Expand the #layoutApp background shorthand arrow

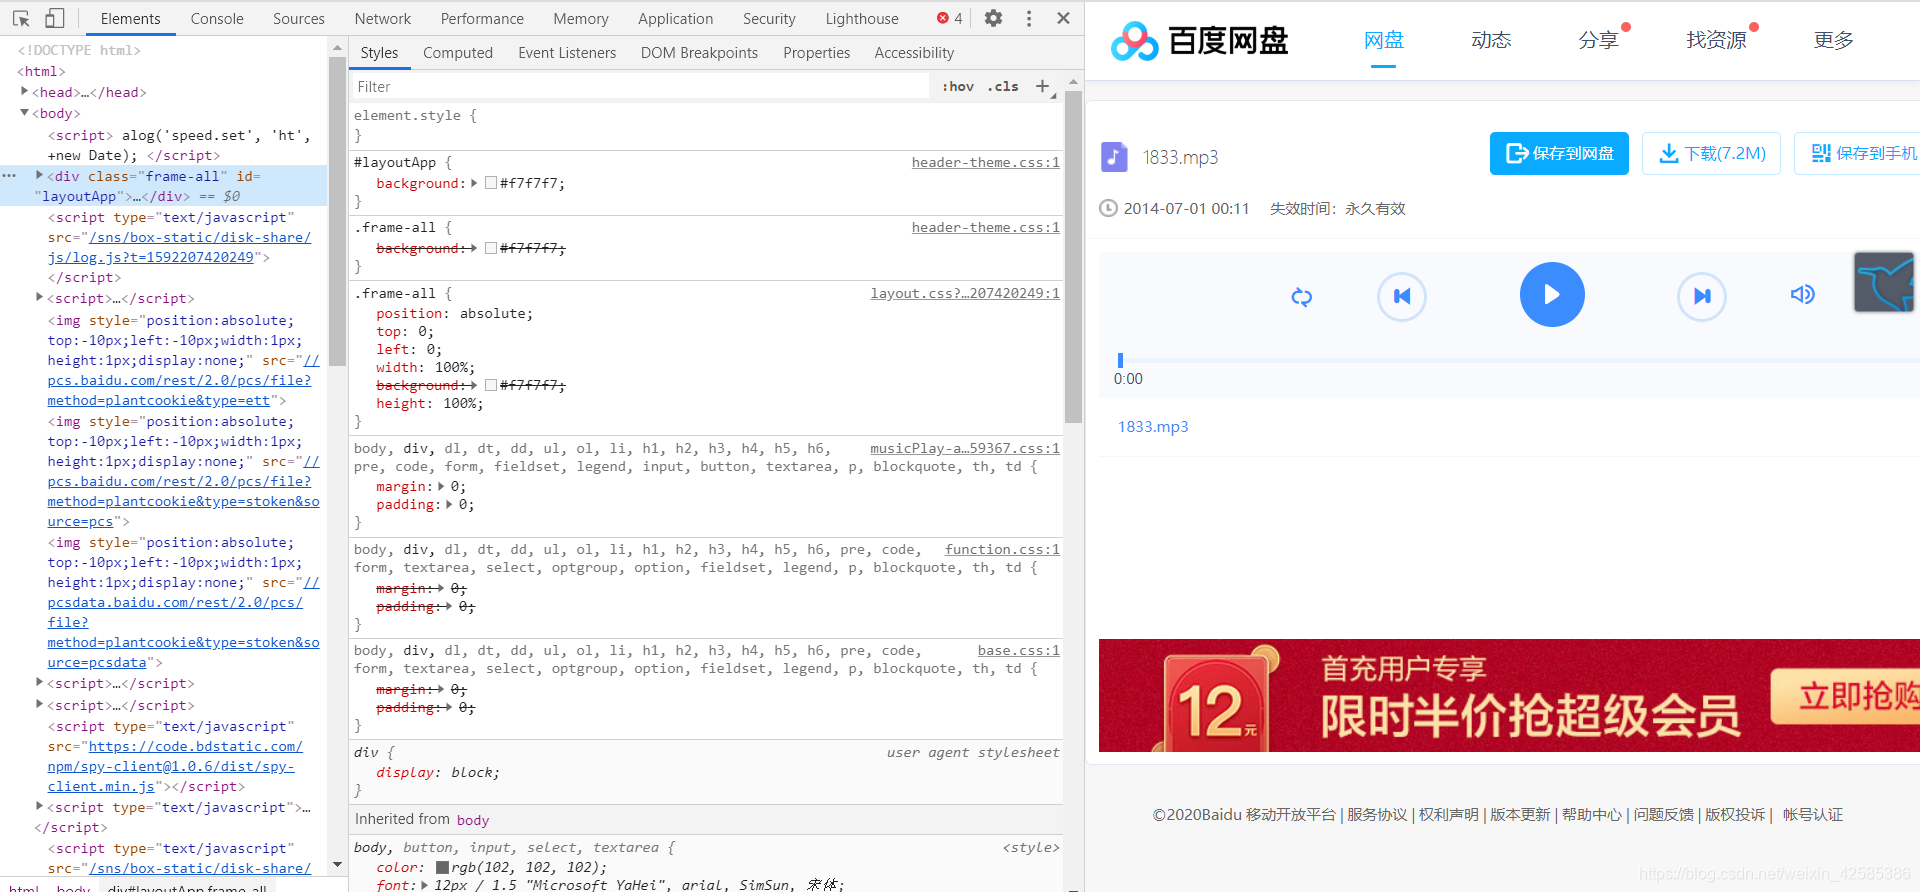(x=473, y=183)
